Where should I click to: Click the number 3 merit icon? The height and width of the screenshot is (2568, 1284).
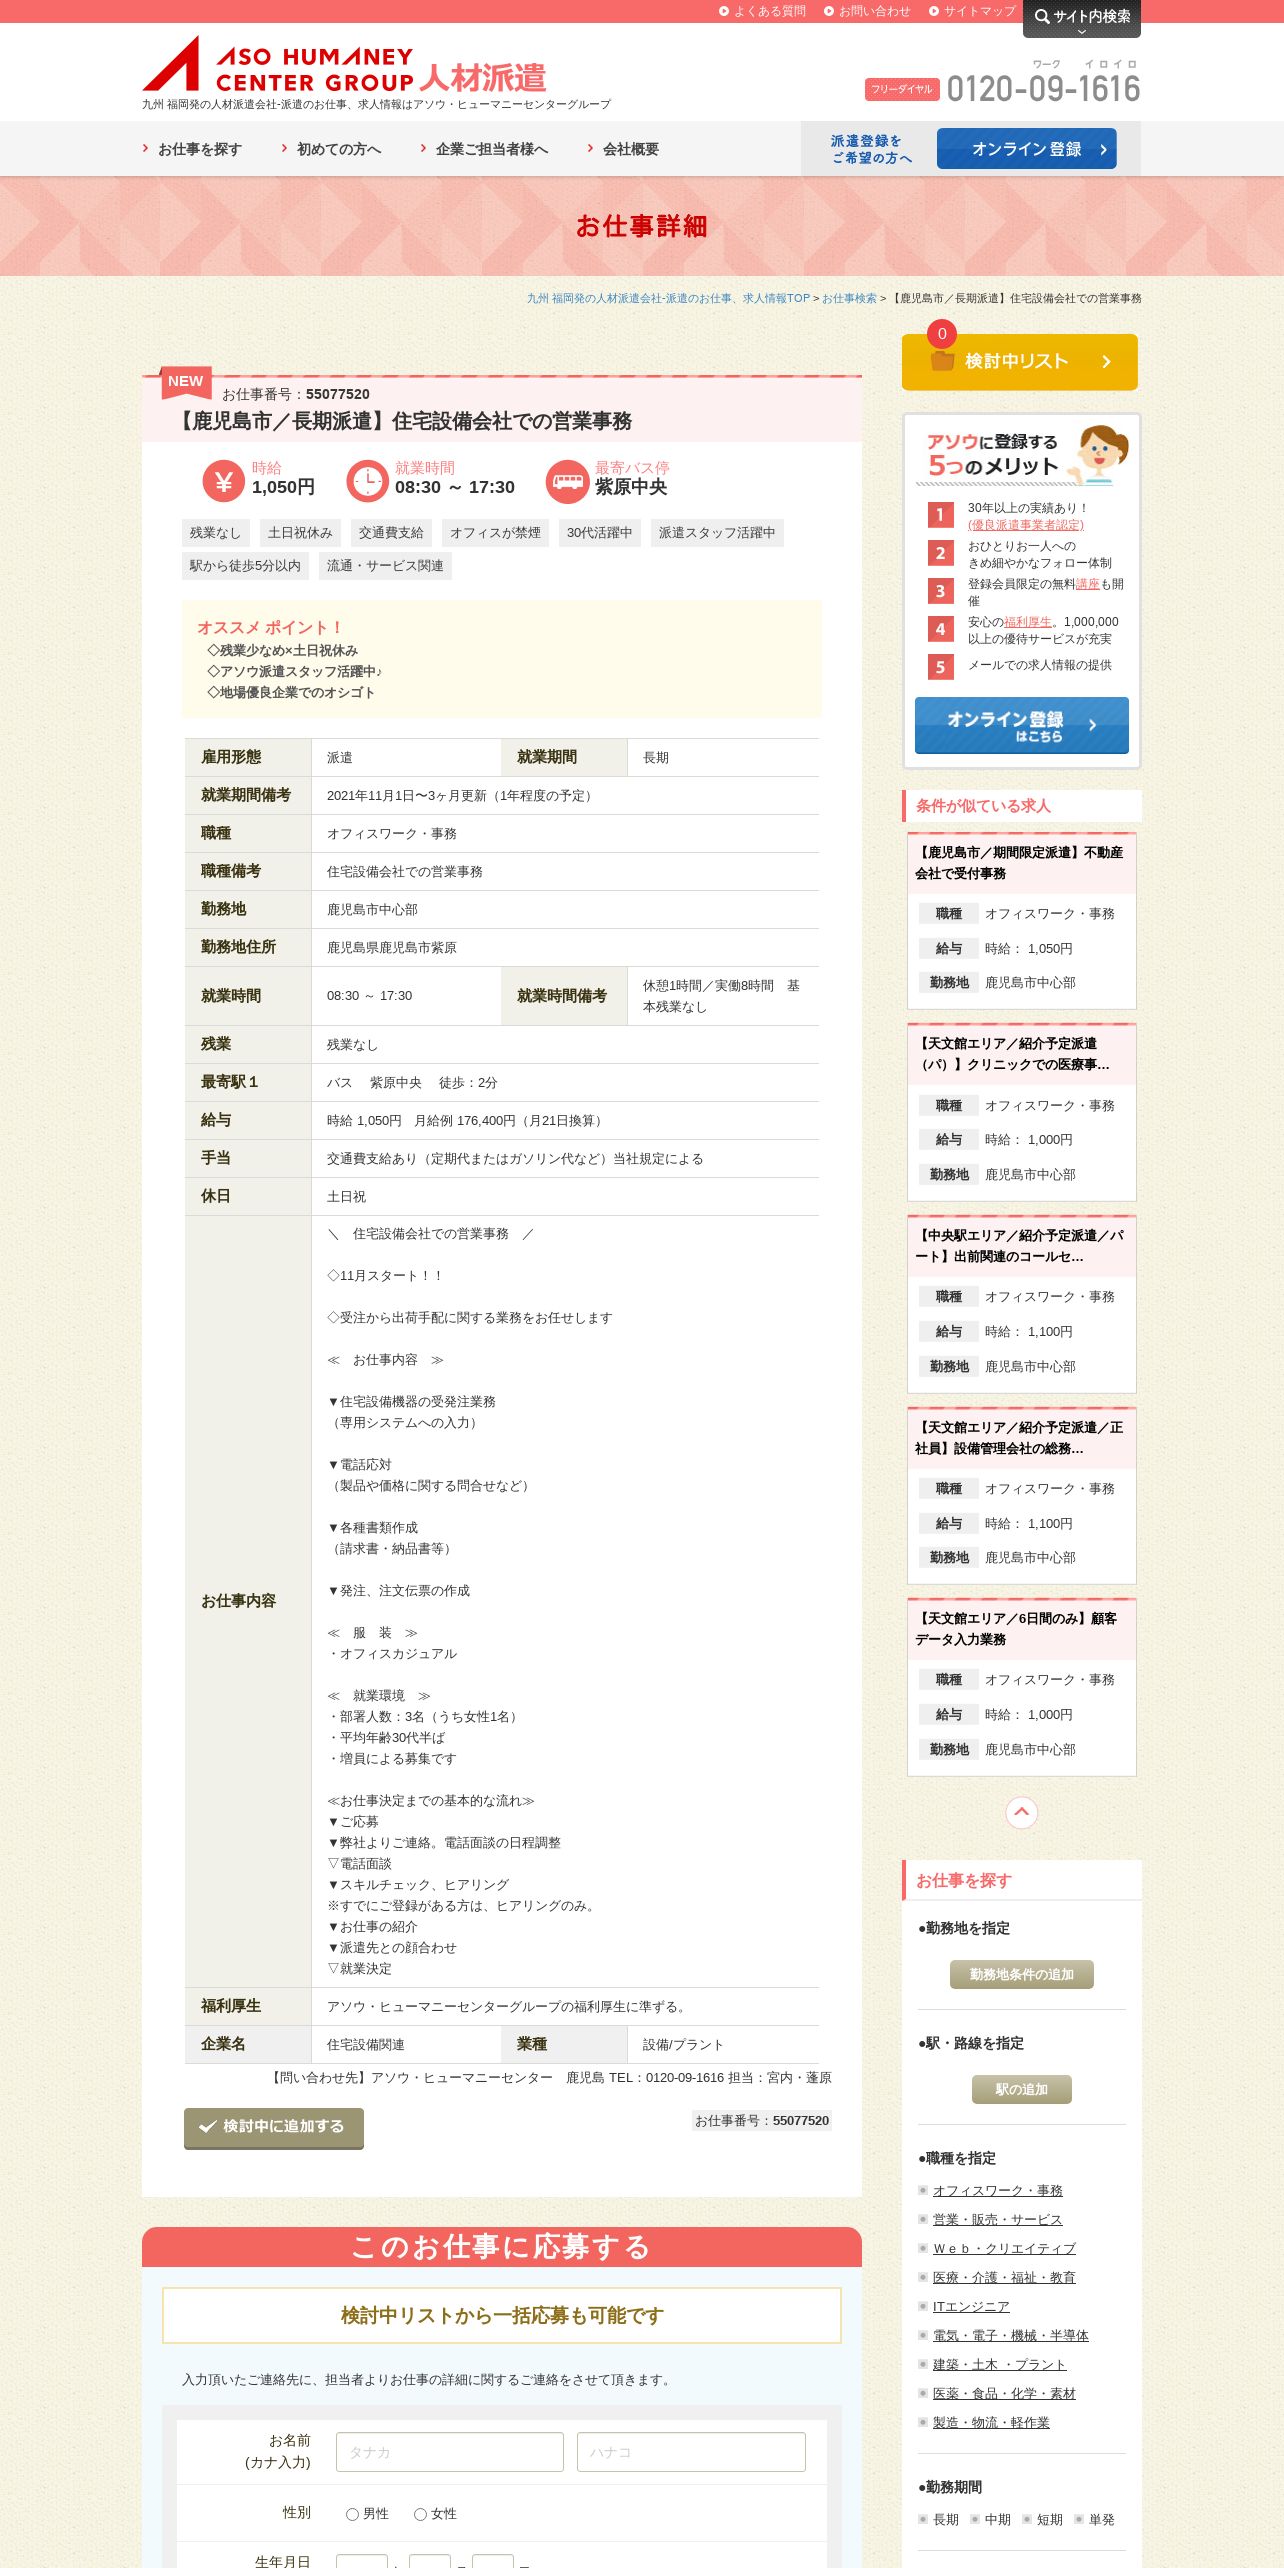point(940,591)
